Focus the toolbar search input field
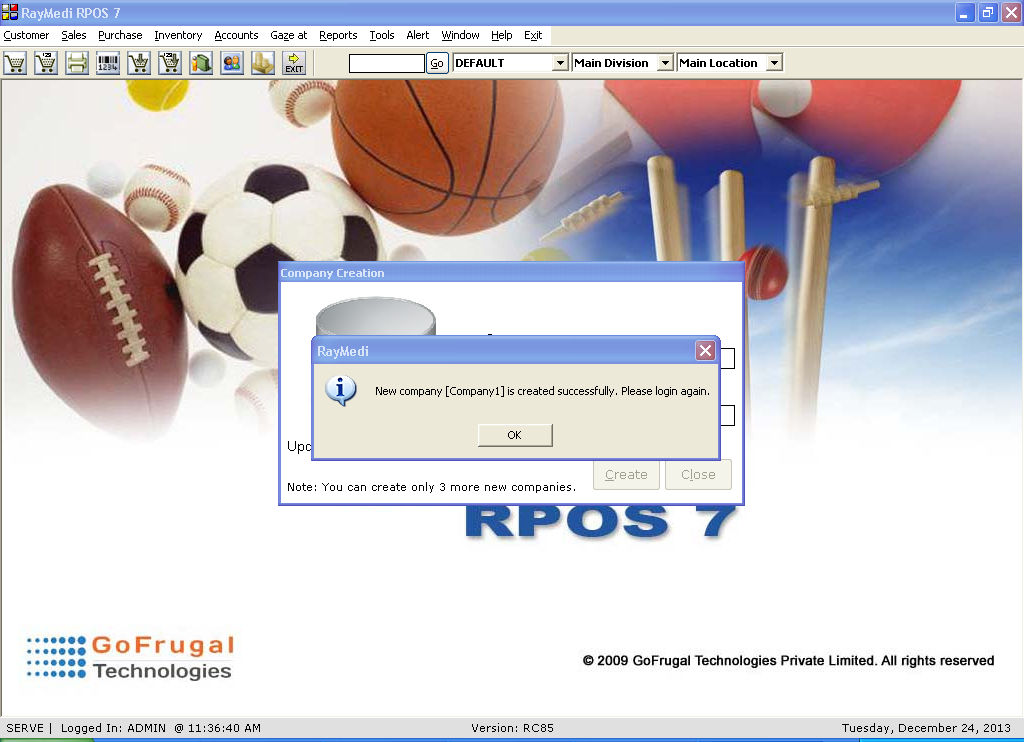The width and height of the screenshot is (1024, 742). [x=387, y=63]
